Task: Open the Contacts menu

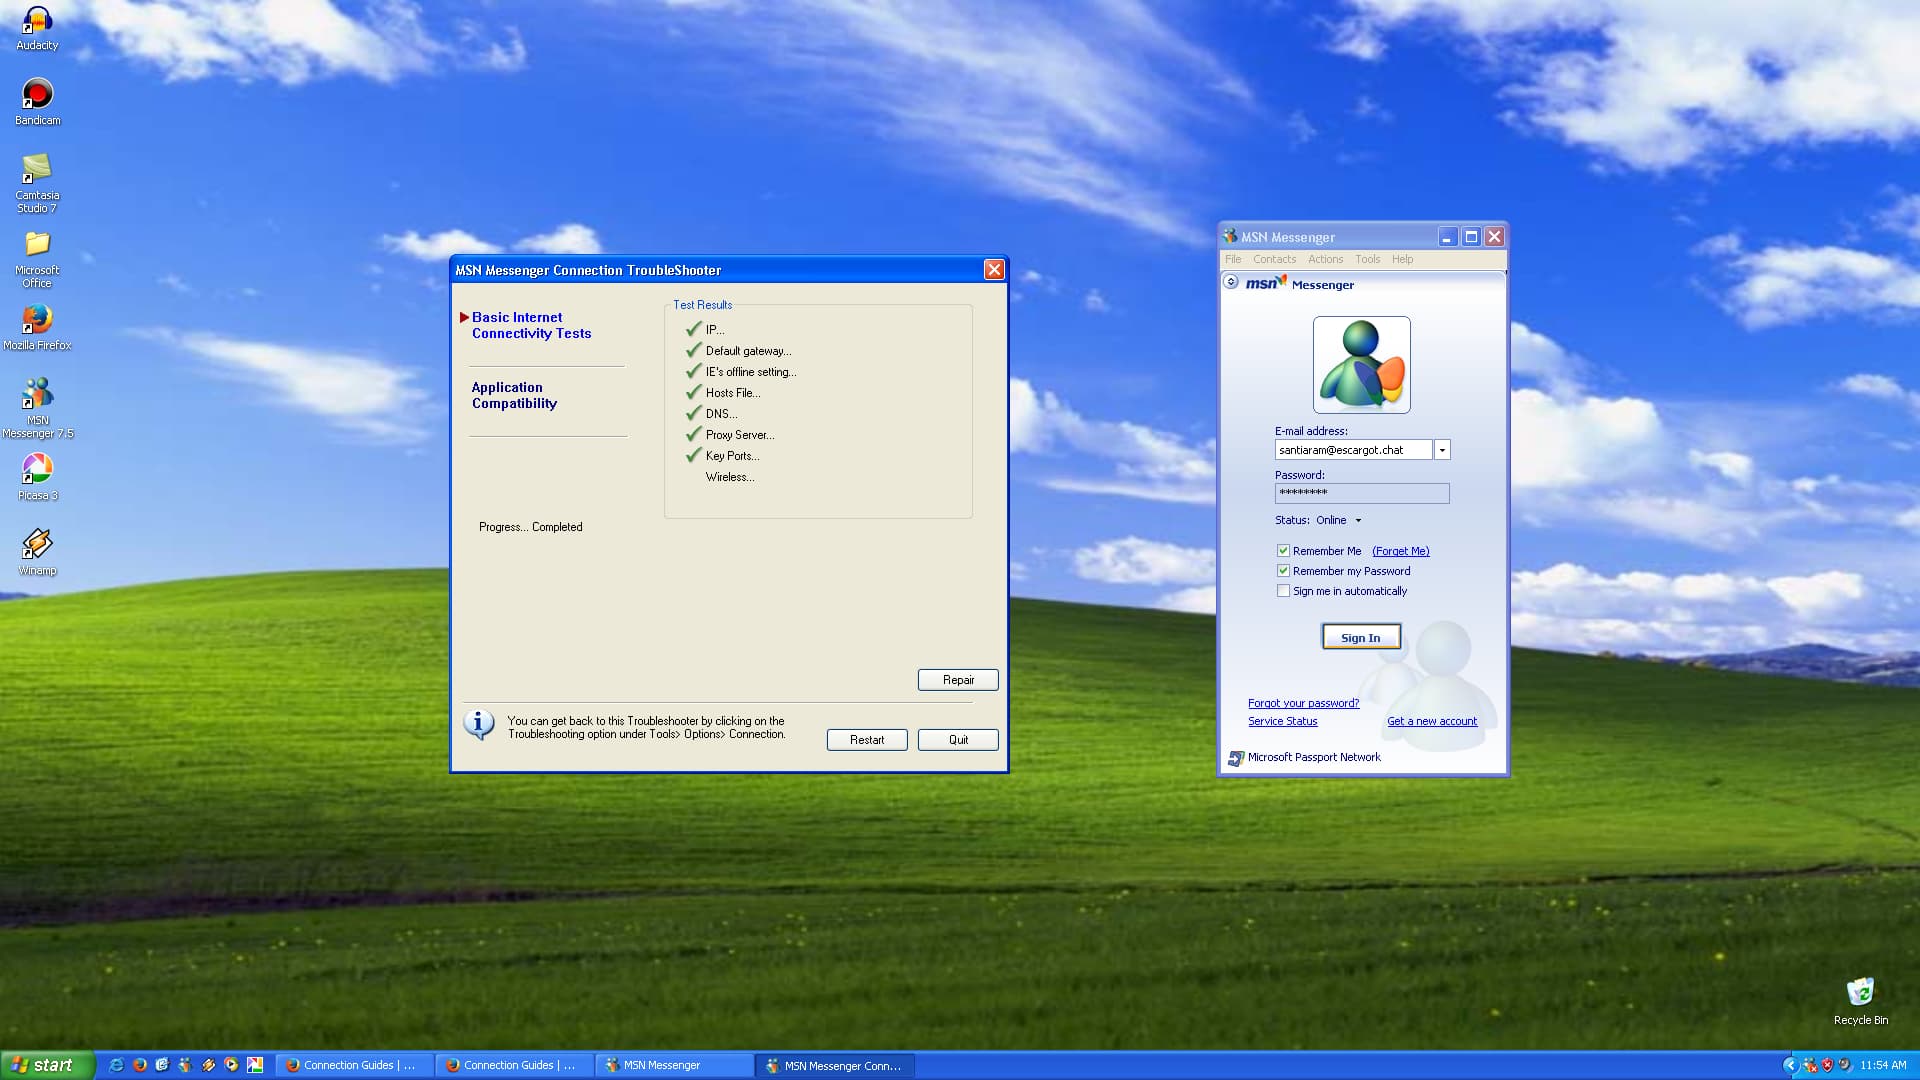Action: point(1274,259)
